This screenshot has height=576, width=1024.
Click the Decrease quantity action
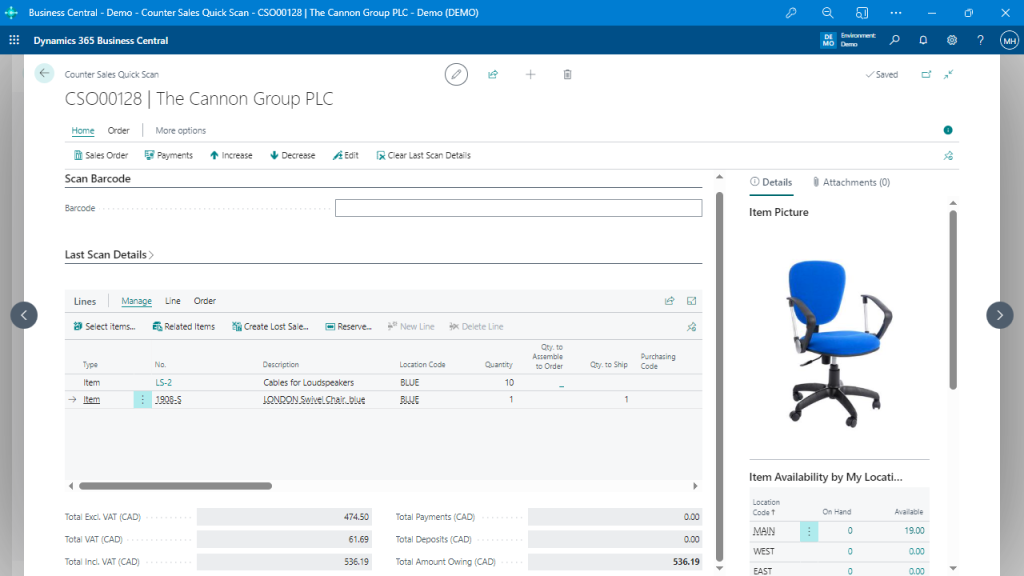[x=291, y=155]
